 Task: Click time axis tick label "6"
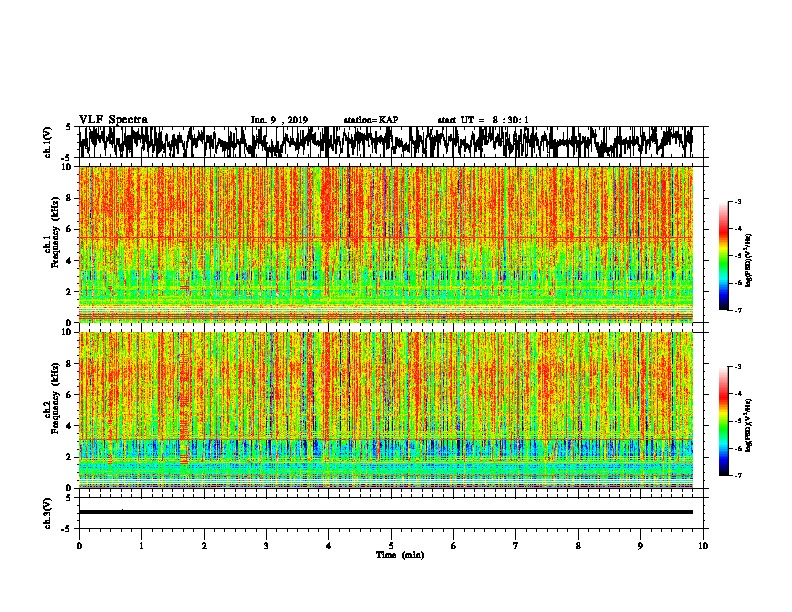click(x=454, y=546)
